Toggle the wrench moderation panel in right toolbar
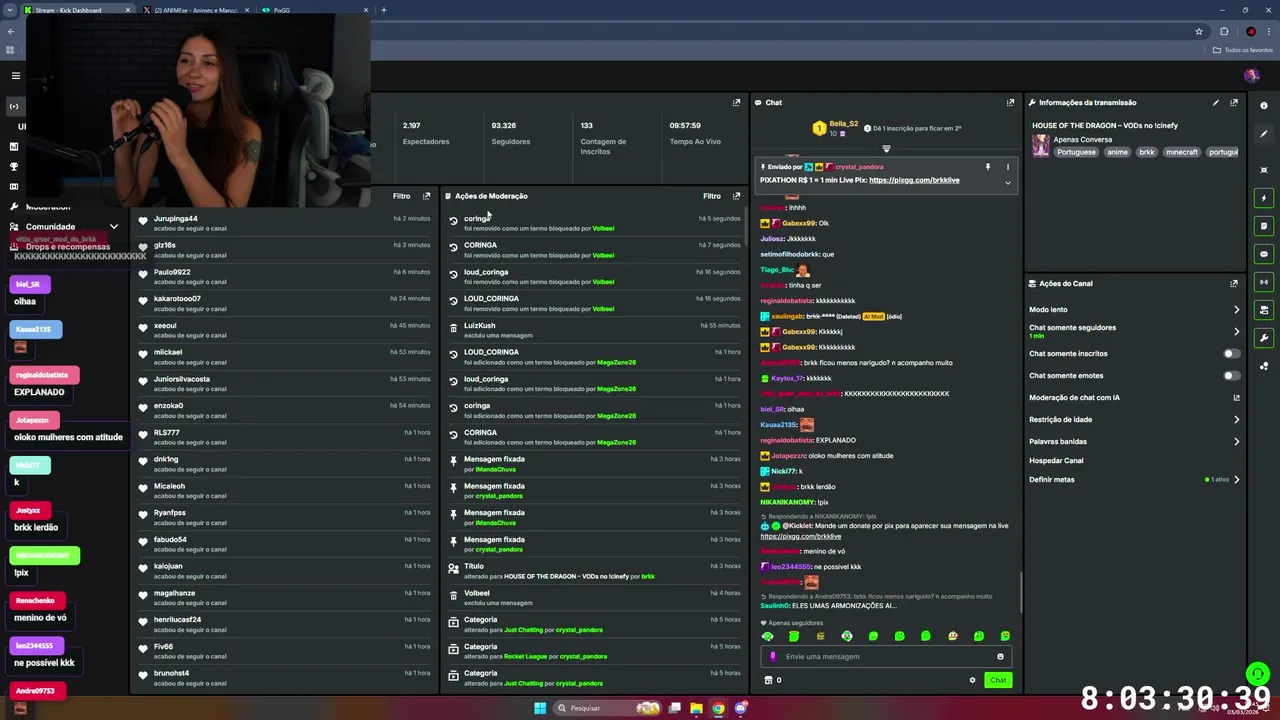This screenshot has width=1280, height=720. [x=1264, y=338]
